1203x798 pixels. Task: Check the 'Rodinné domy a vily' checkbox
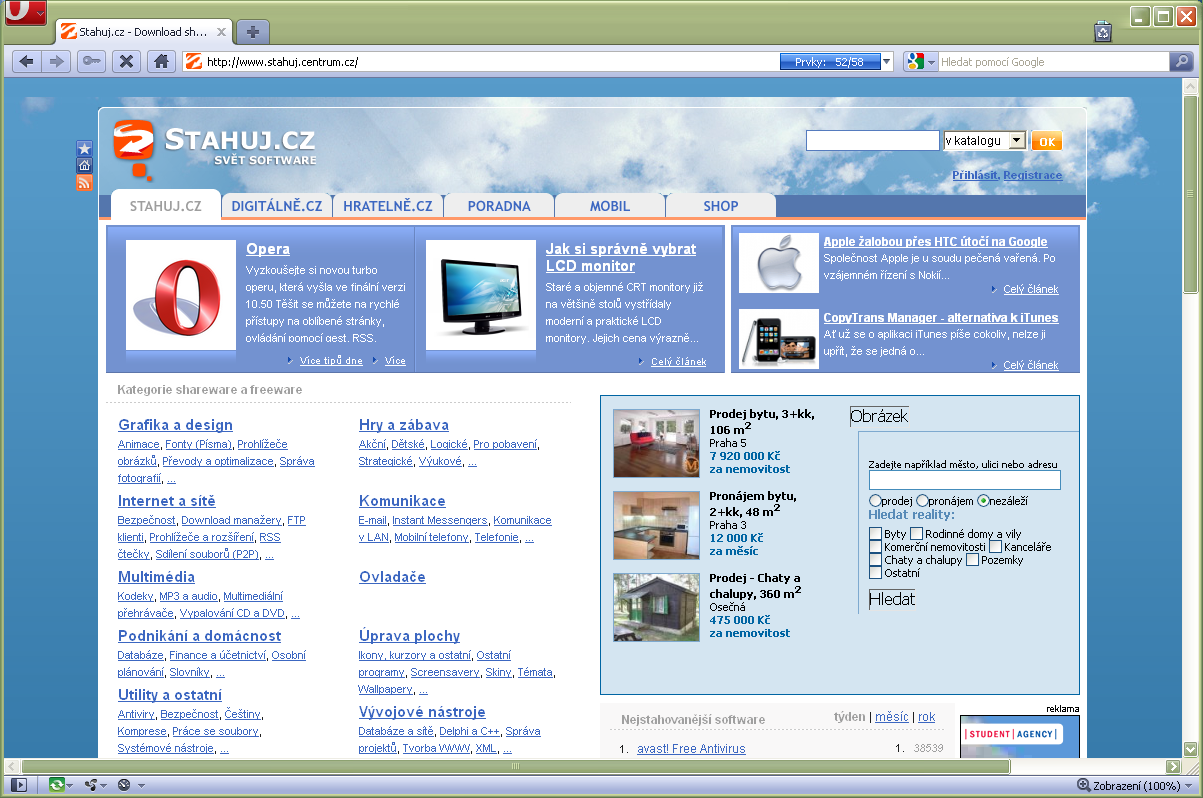tap(916, 534)
